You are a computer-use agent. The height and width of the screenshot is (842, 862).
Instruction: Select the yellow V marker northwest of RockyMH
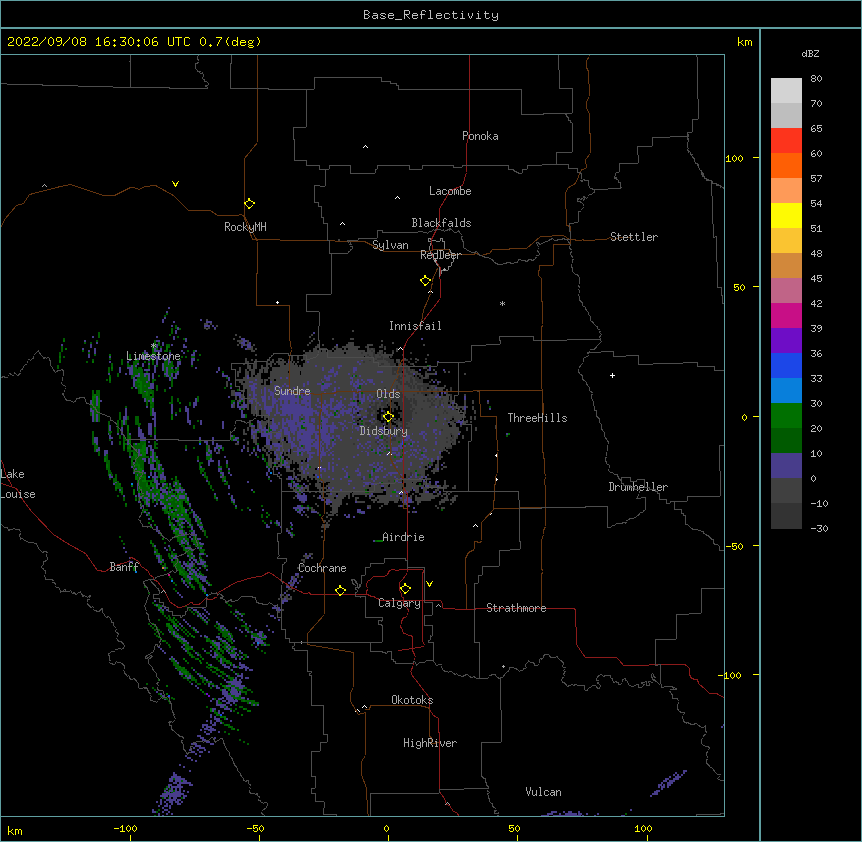click(175, 184)
